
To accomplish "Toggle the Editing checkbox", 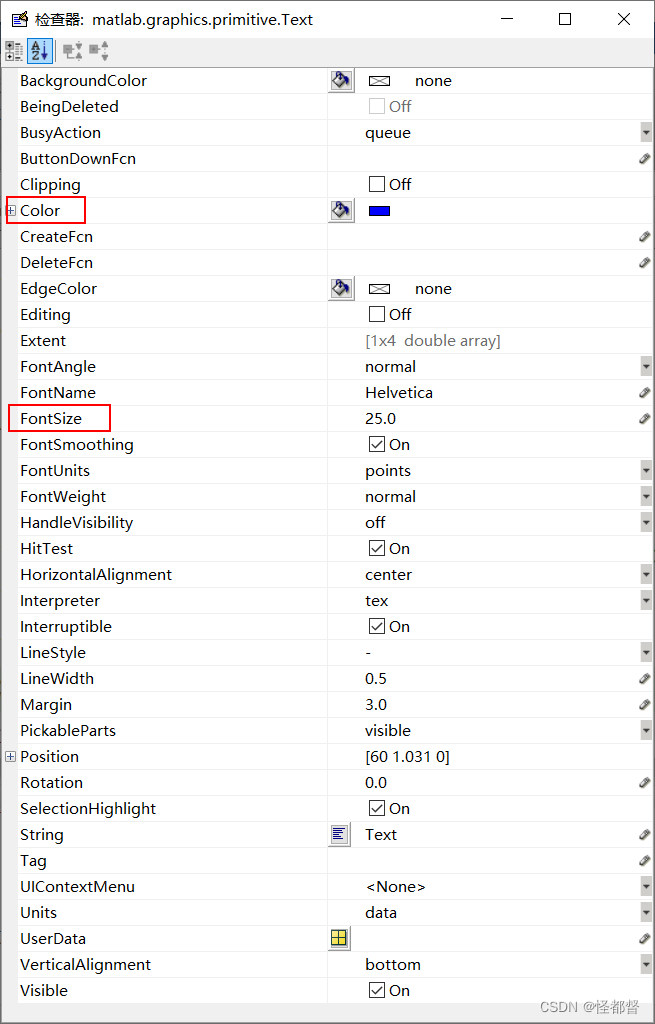I will 377,314.
